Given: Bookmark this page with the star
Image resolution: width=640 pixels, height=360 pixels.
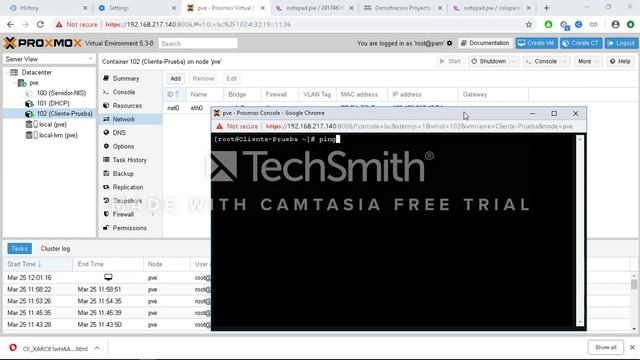Looking at the screenshot, I should tap(529, 24).
